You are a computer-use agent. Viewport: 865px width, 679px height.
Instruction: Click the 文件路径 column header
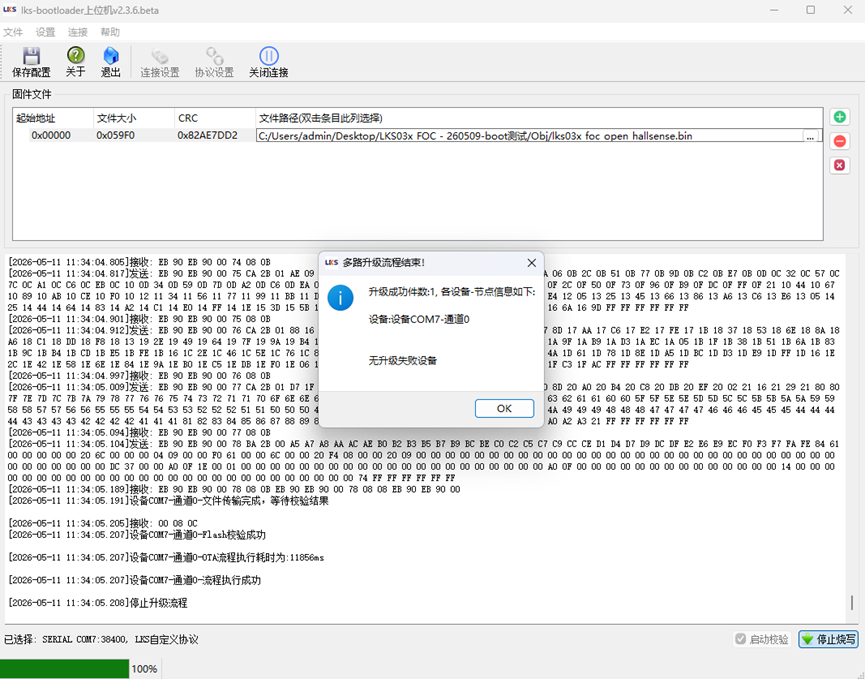(x=539, y=118)
